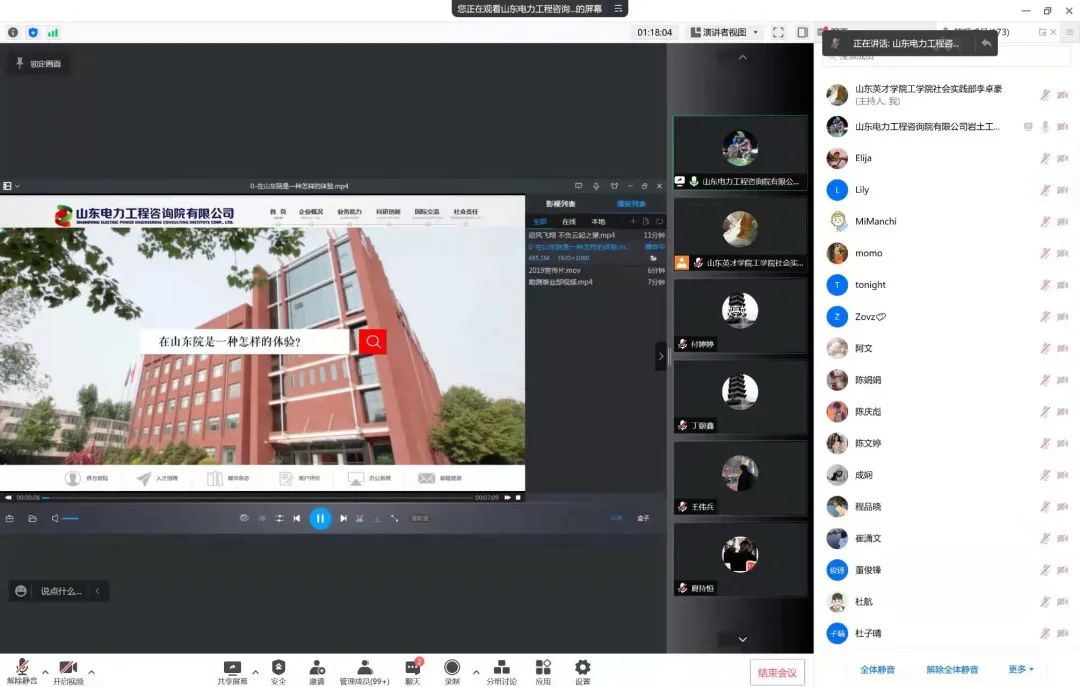Collapse the 说点什么 chat bubble arrow
1080x687 pixels.
[x=98, y=591]
